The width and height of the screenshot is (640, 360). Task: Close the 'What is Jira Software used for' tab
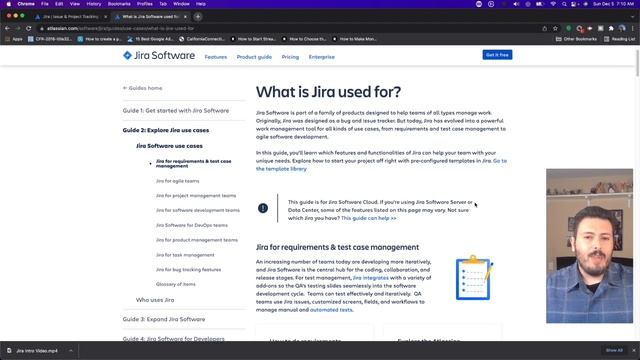click(x=185, y=17)
